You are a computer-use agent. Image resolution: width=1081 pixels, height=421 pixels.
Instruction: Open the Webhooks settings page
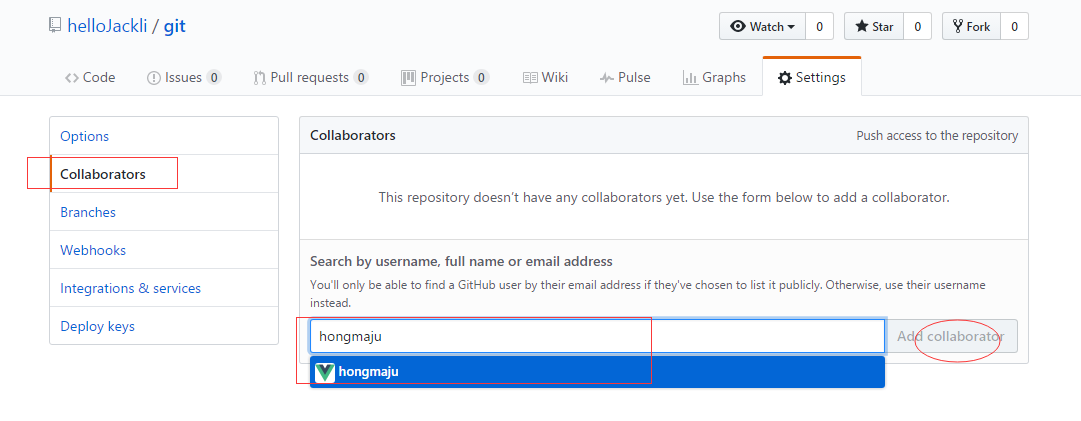pos(164,249)
